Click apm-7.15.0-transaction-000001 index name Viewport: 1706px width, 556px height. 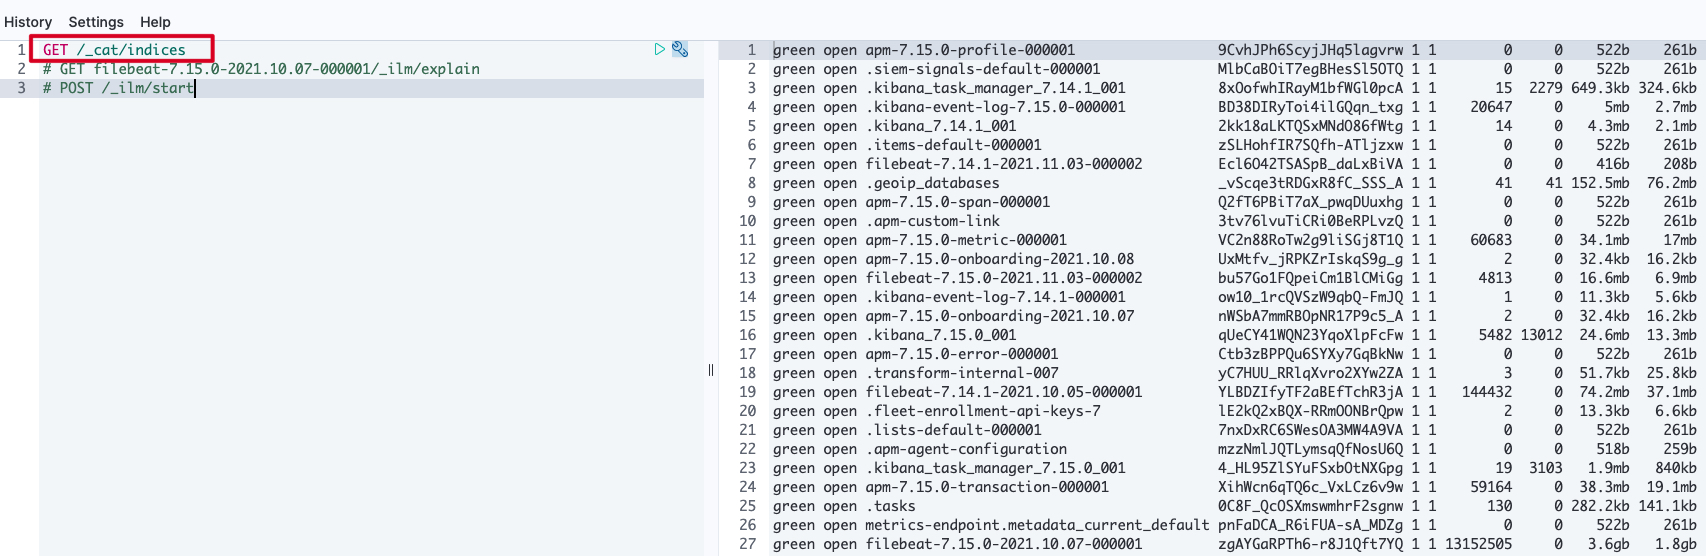tap(987, 487)
